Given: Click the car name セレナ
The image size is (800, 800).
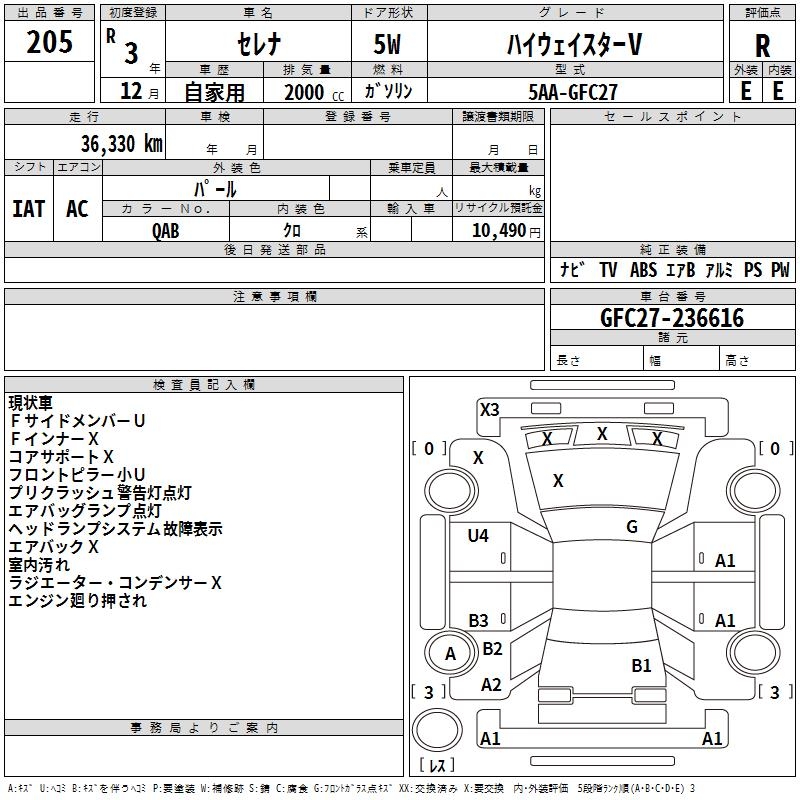Looking at the screenshot, I should click(259, 44).
